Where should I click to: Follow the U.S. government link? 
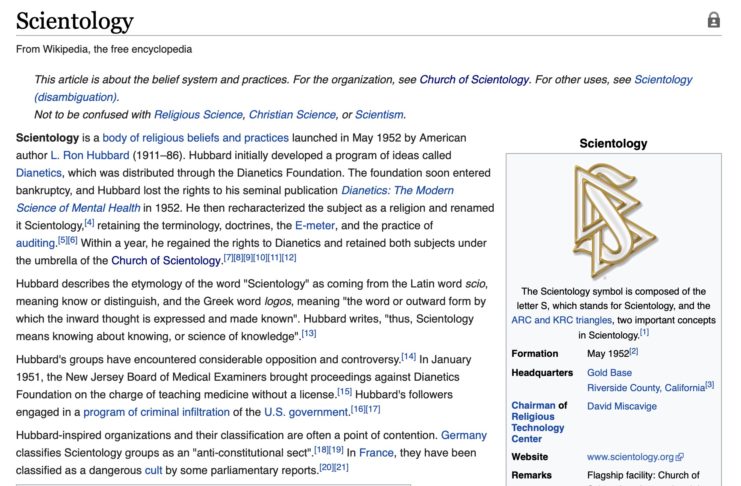pyautogui.click(x=306, y=412)
